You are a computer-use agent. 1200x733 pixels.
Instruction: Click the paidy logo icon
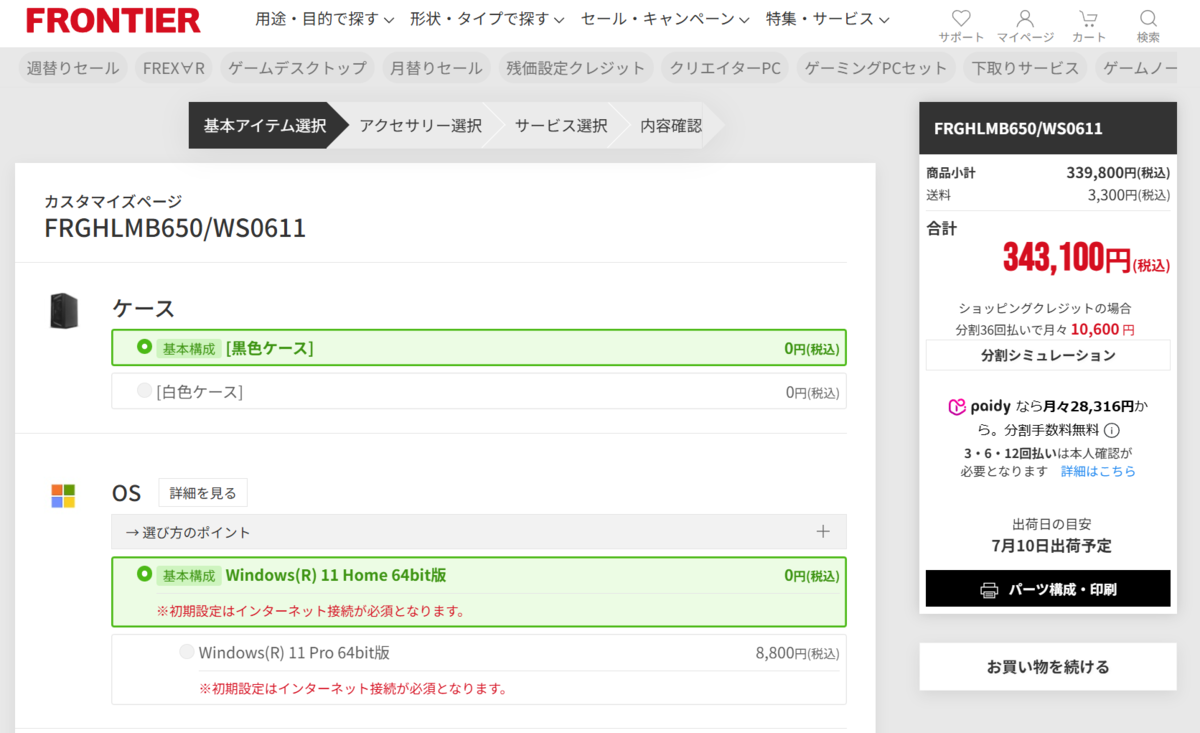pyautogui.click(x=957, y=407)
